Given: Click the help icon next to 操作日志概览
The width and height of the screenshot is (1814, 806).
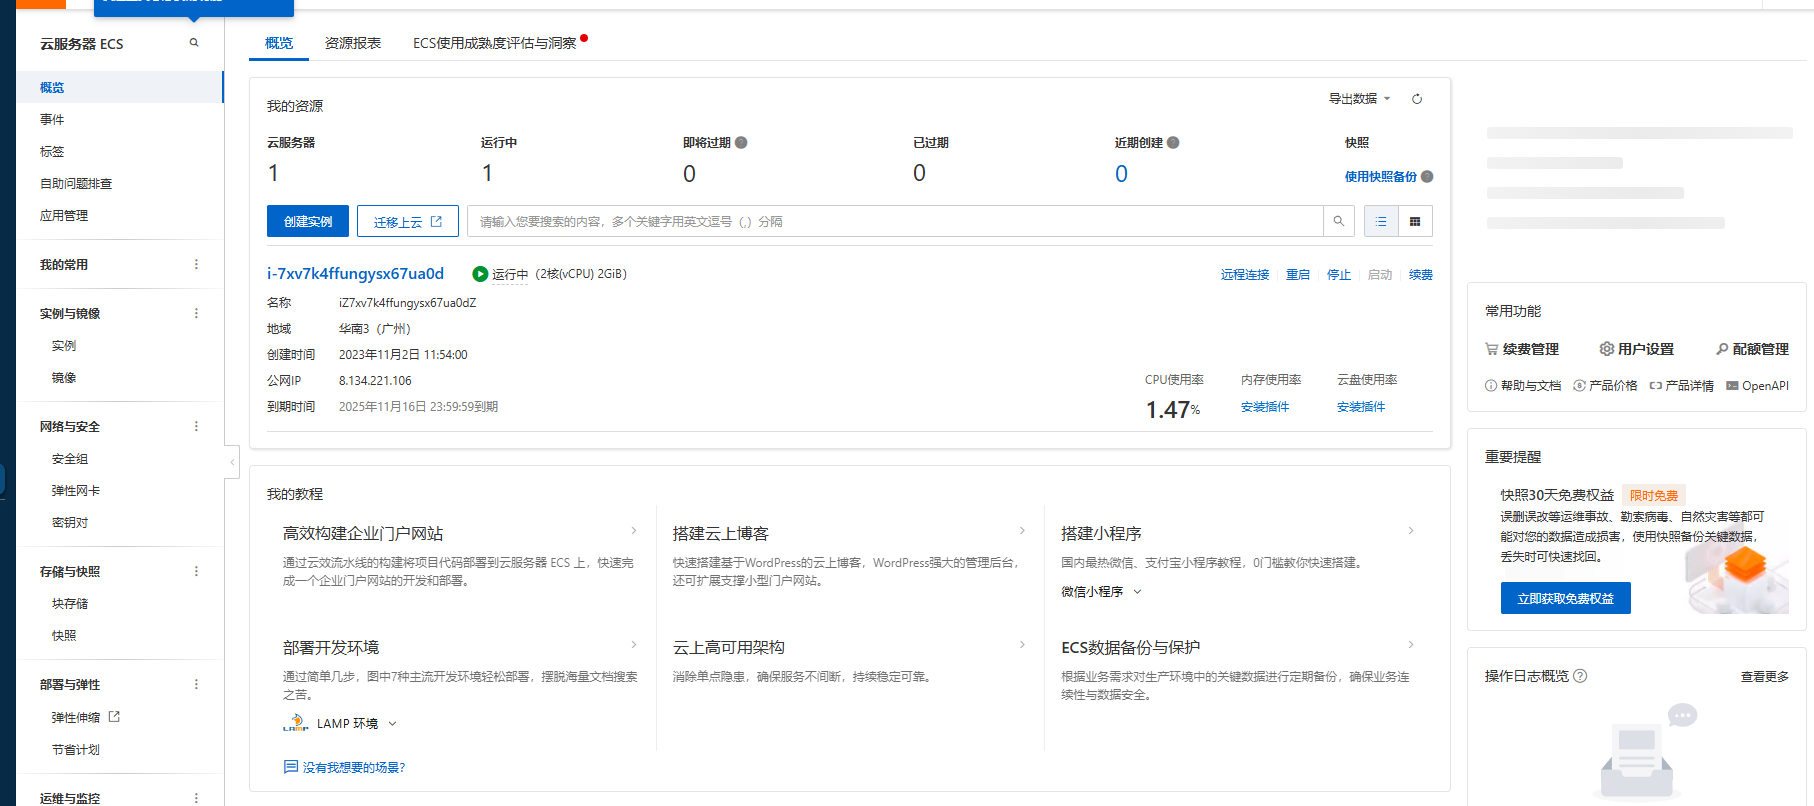Looking at the screenshot, I should click(x=1580, y=676).
